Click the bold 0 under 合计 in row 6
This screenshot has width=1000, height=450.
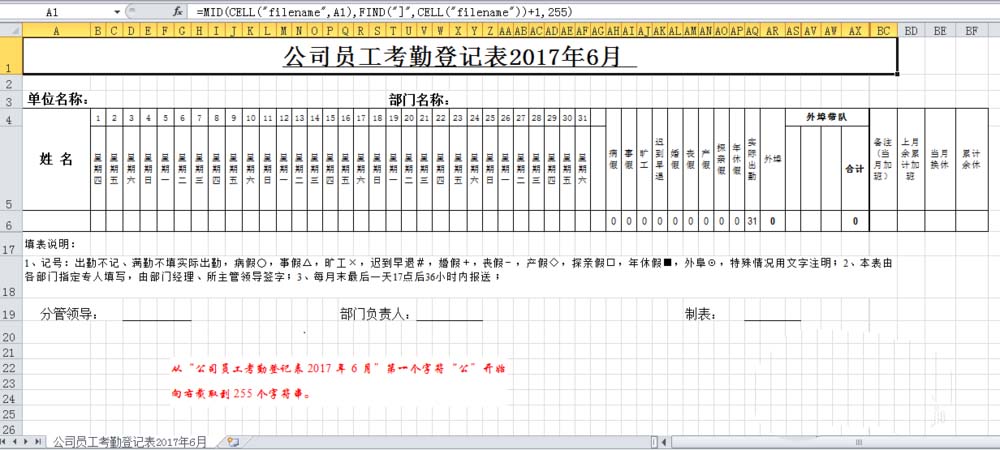855,221
